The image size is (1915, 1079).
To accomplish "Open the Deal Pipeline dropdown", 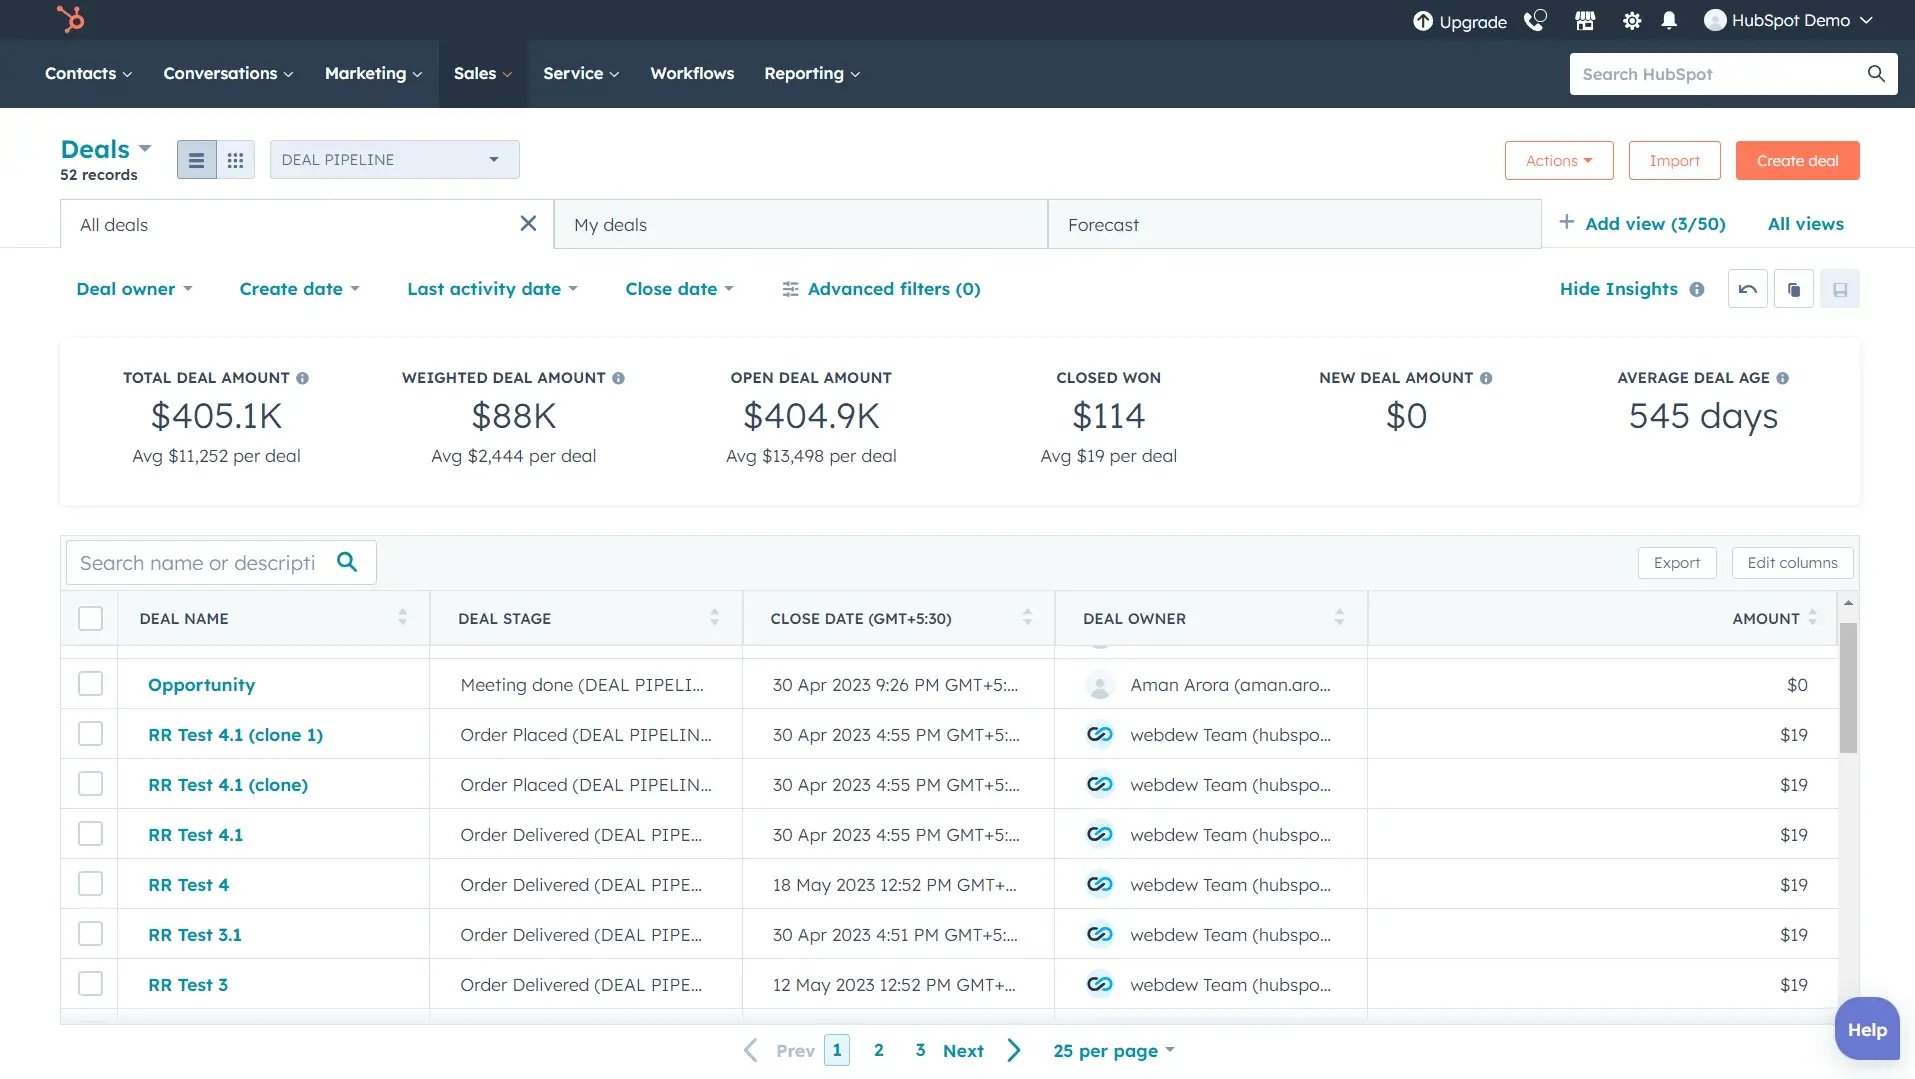I will [x=393, y=159].
